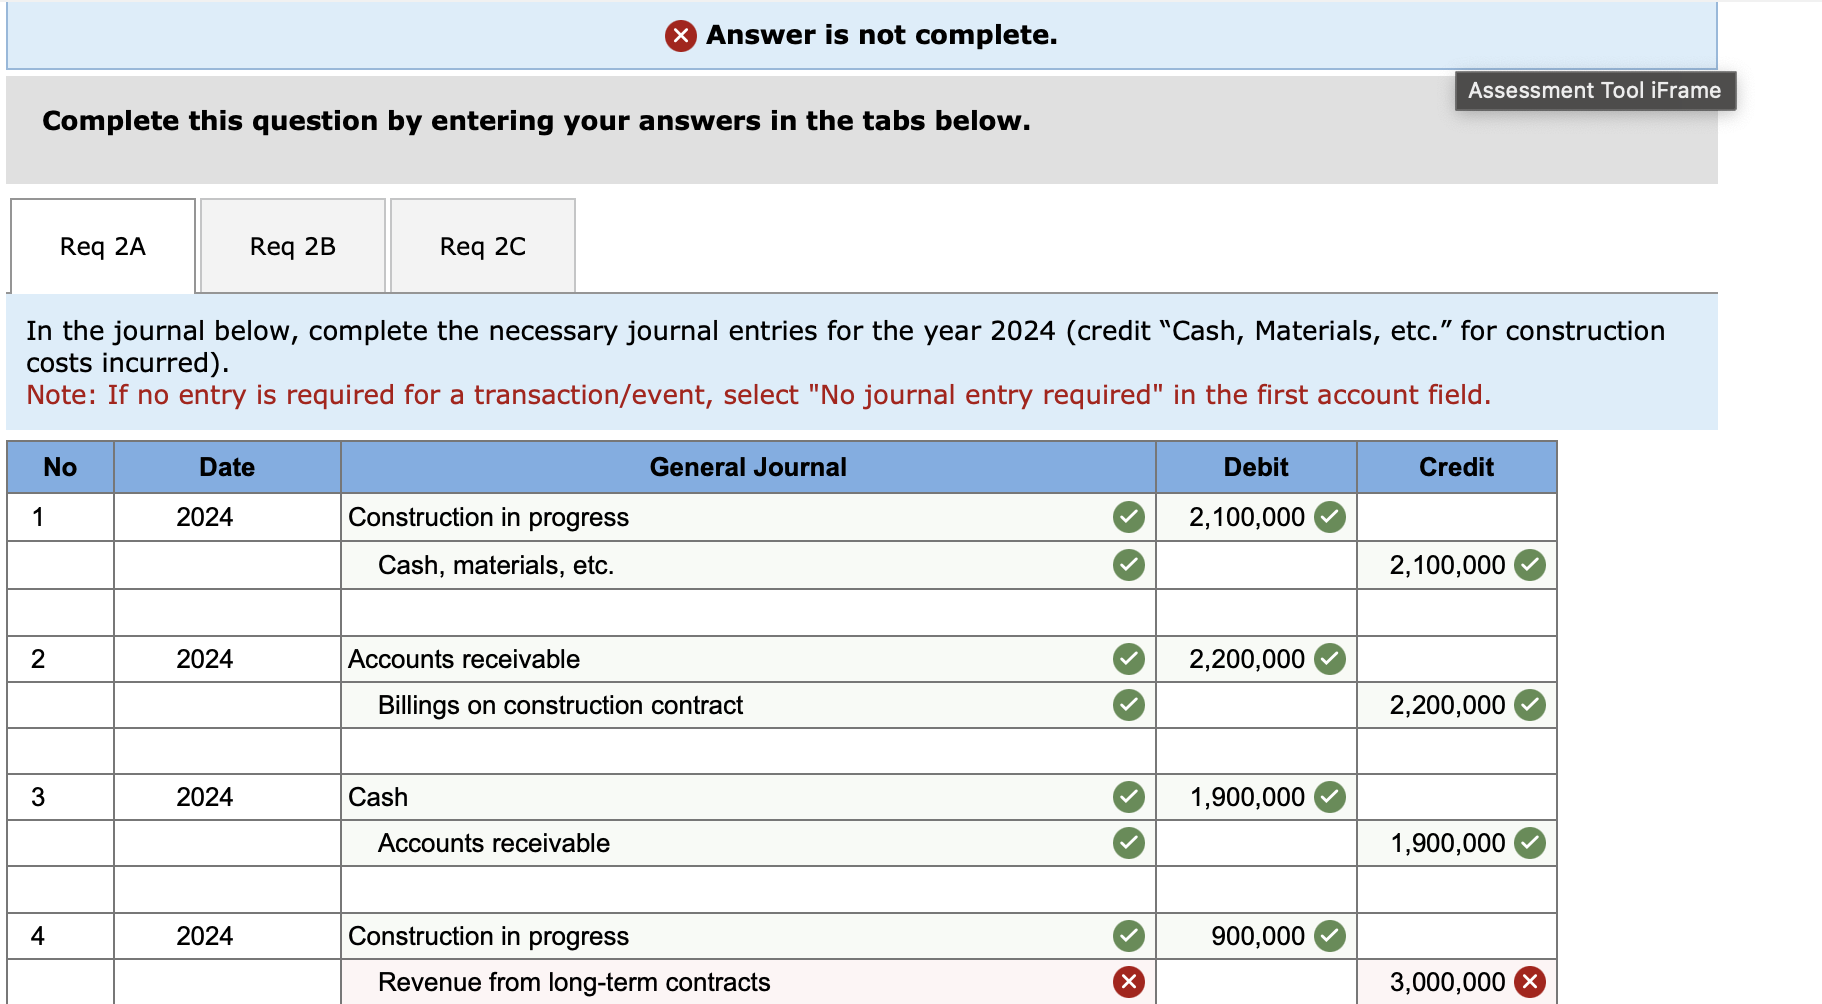Click the red 'No journal entry required' note text
The height and width of the screenshot is (1004, 1822).
coord(758,395)
